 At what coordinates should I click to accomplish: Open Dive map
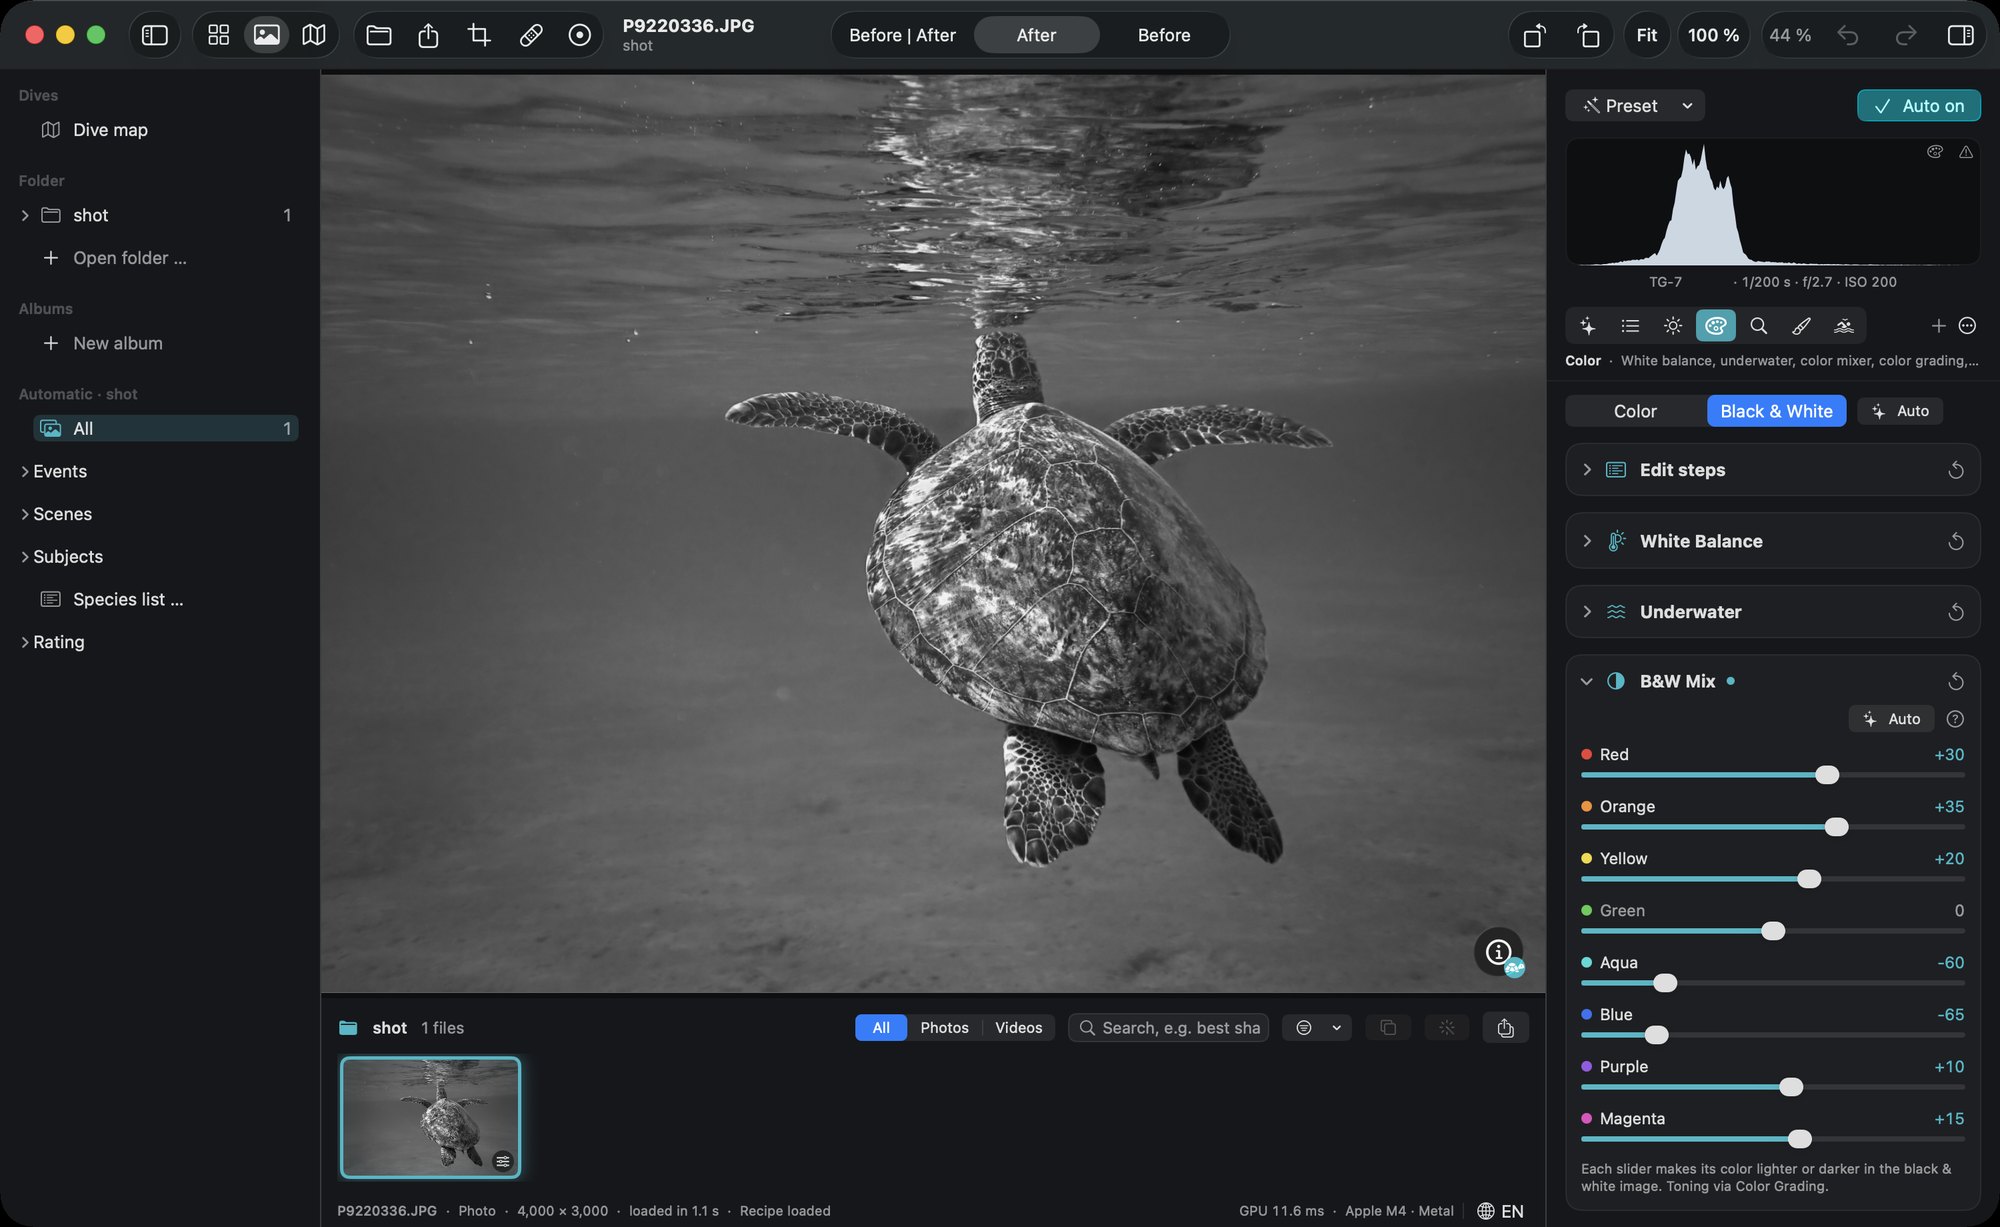point(110,130)
